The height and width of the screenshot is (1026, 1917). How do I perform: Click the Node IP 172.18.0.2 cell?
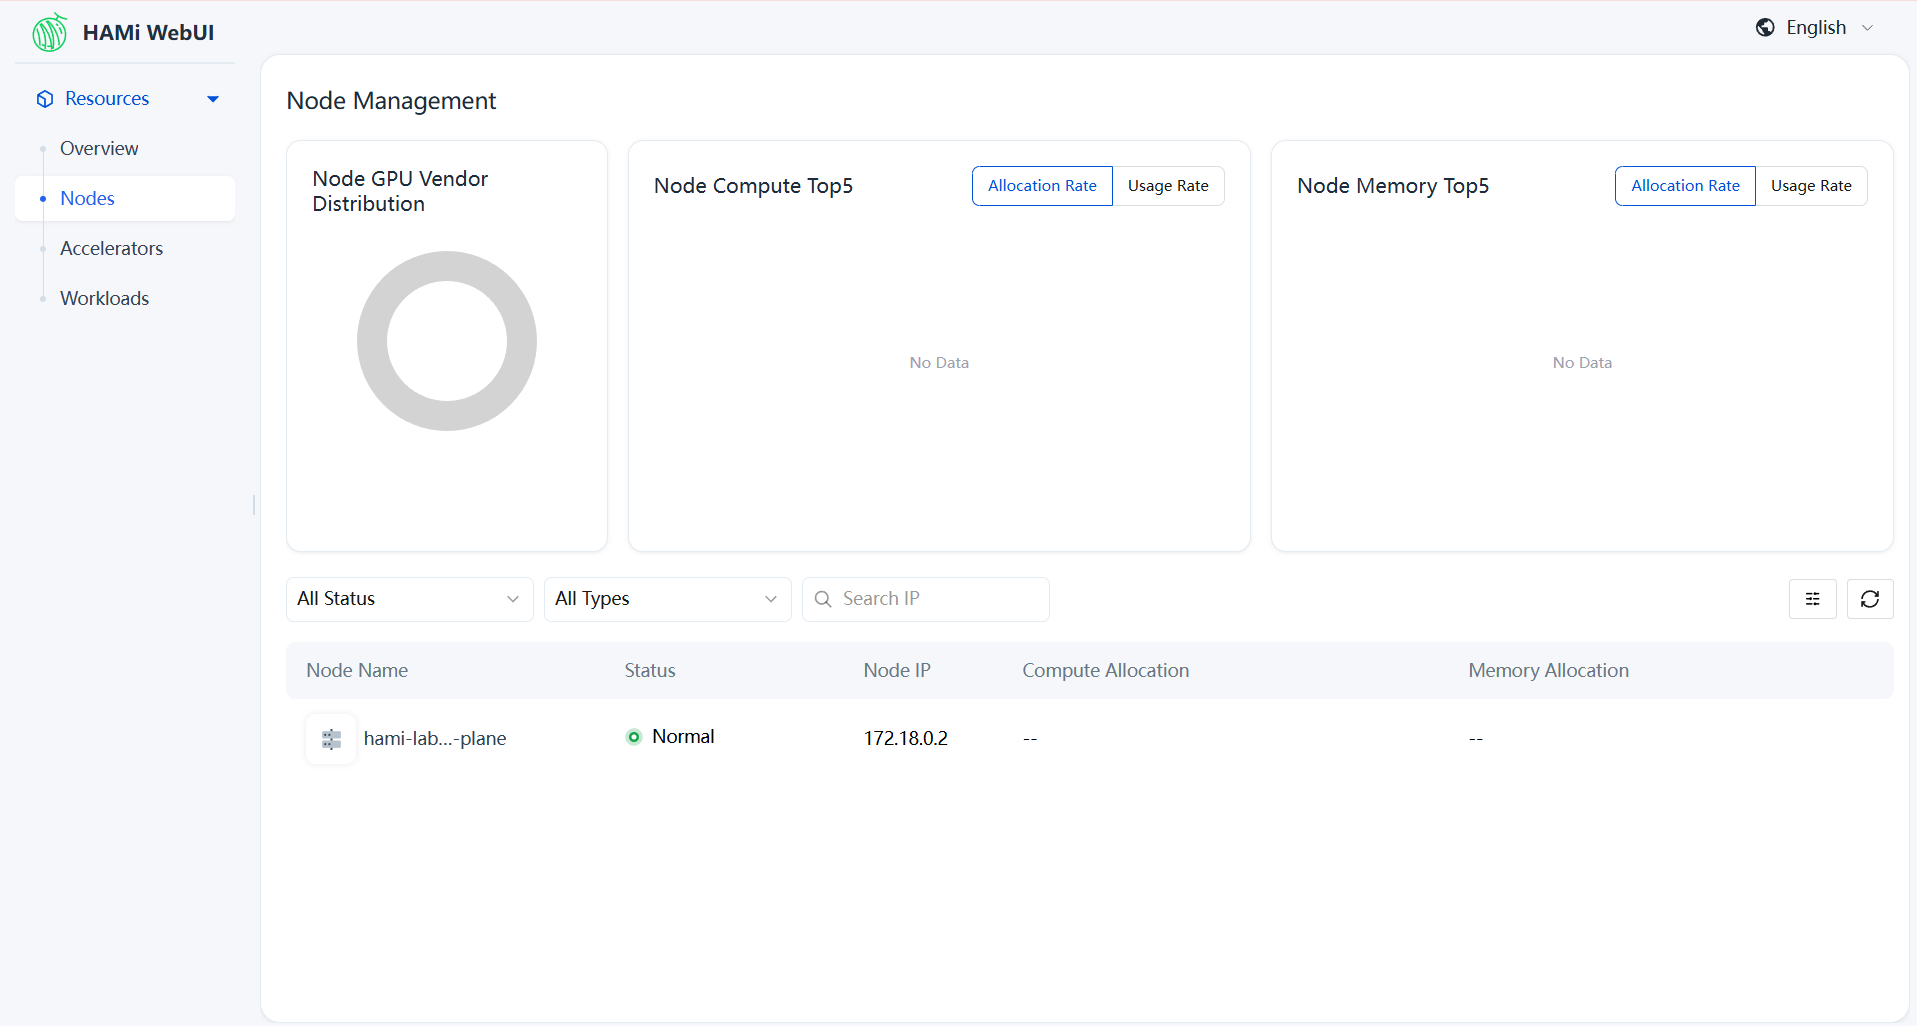pos(906,738)
